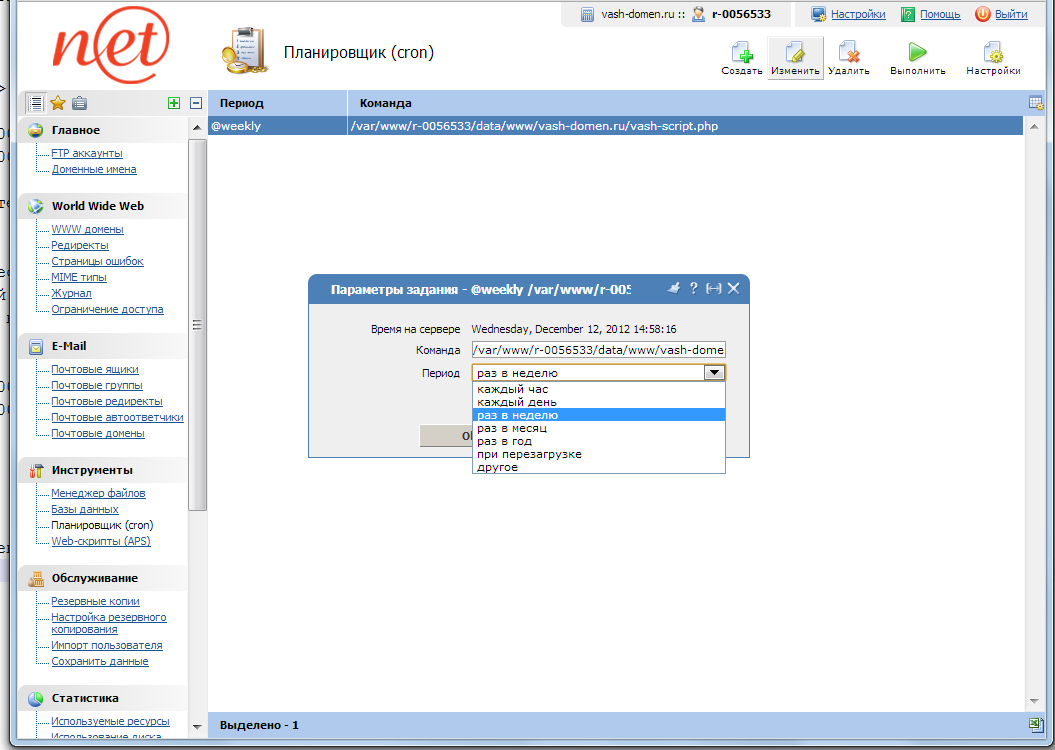Expand sidebar sections with the green plus
Viewport: 1055px width, 750px height.
point(174,102)
